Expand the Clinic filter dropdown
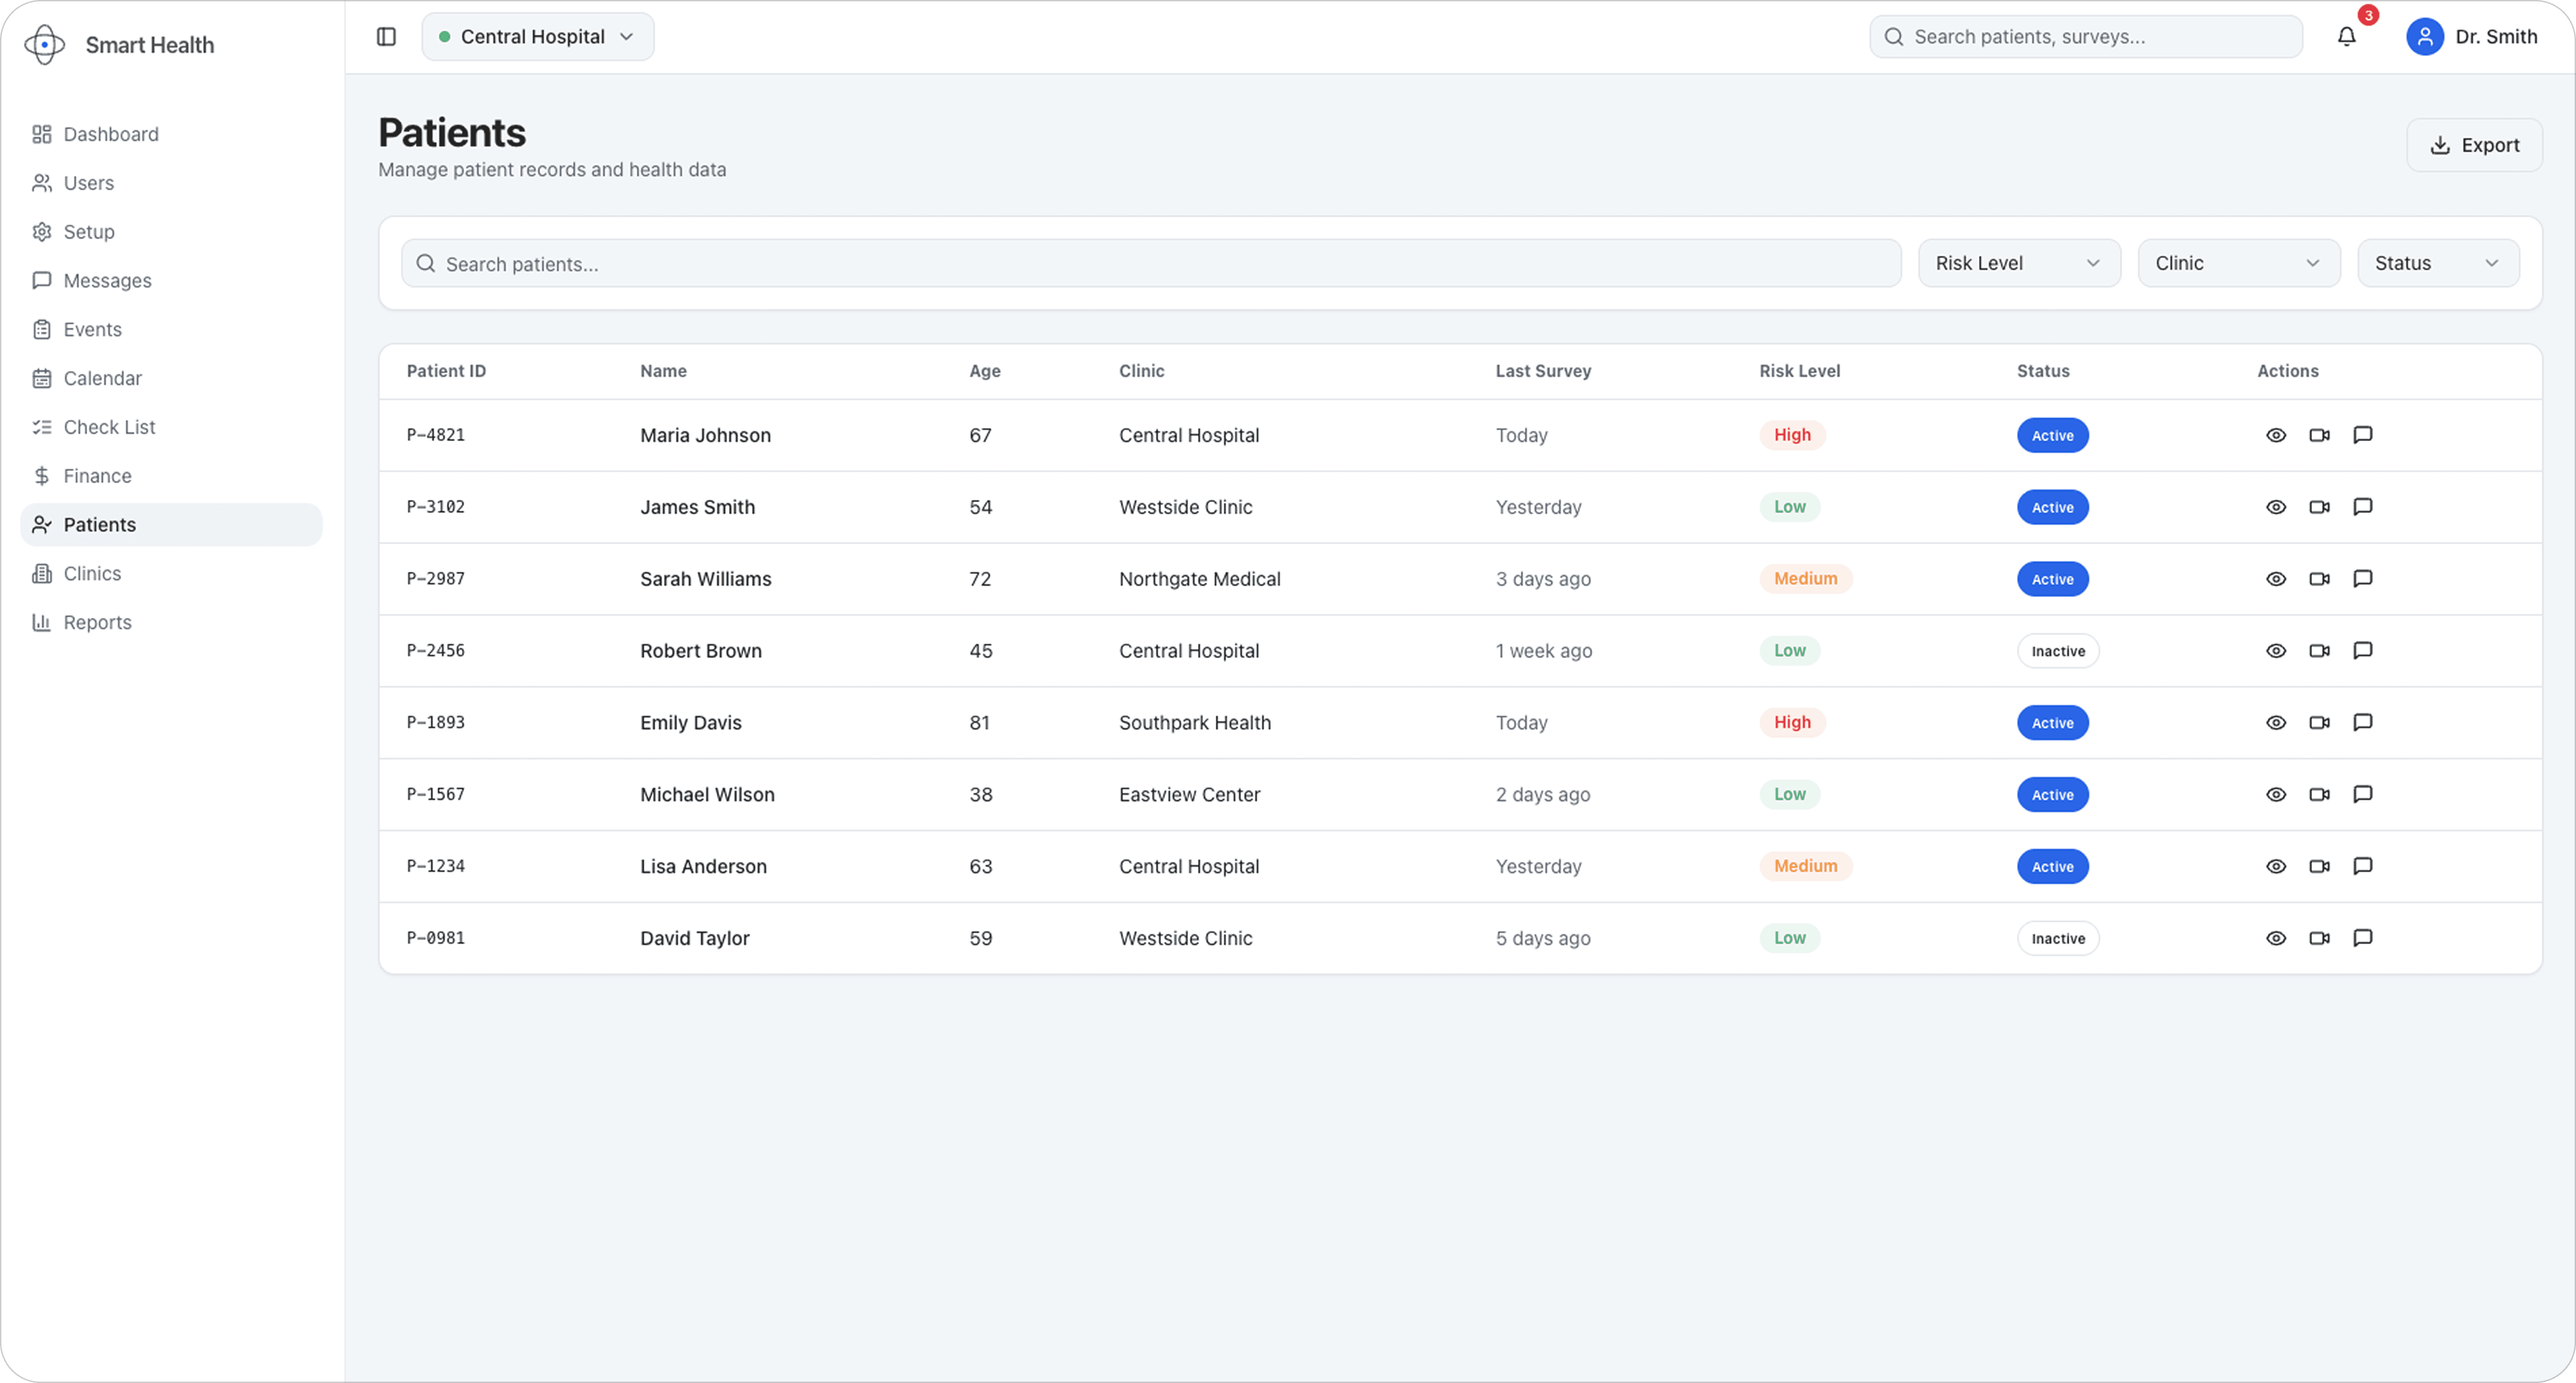The height and width of the screenshot is (1383, 2576). (2238, 263)
